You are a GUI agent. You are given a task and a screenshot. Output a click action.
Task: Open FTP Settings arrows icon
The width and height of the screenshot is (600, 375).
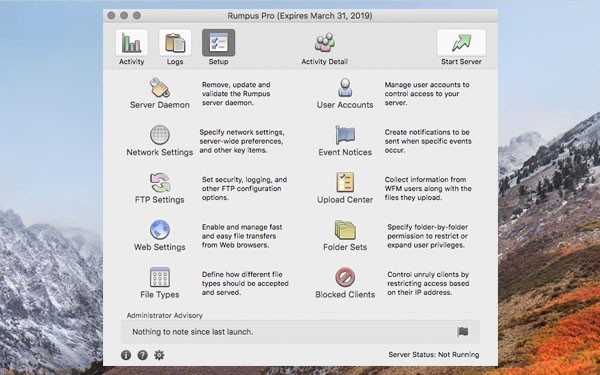pos(160,182)
